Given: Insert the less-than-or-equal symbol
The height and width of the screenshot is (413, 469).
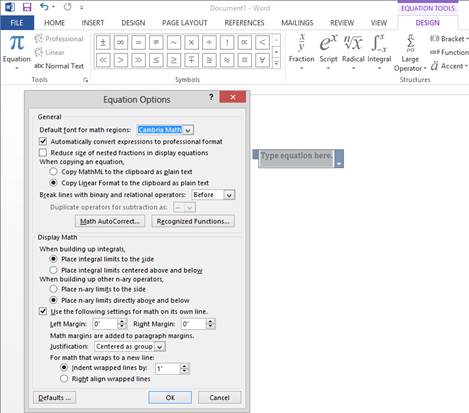Looking at the screenshot, I should (x=156, y=60).
